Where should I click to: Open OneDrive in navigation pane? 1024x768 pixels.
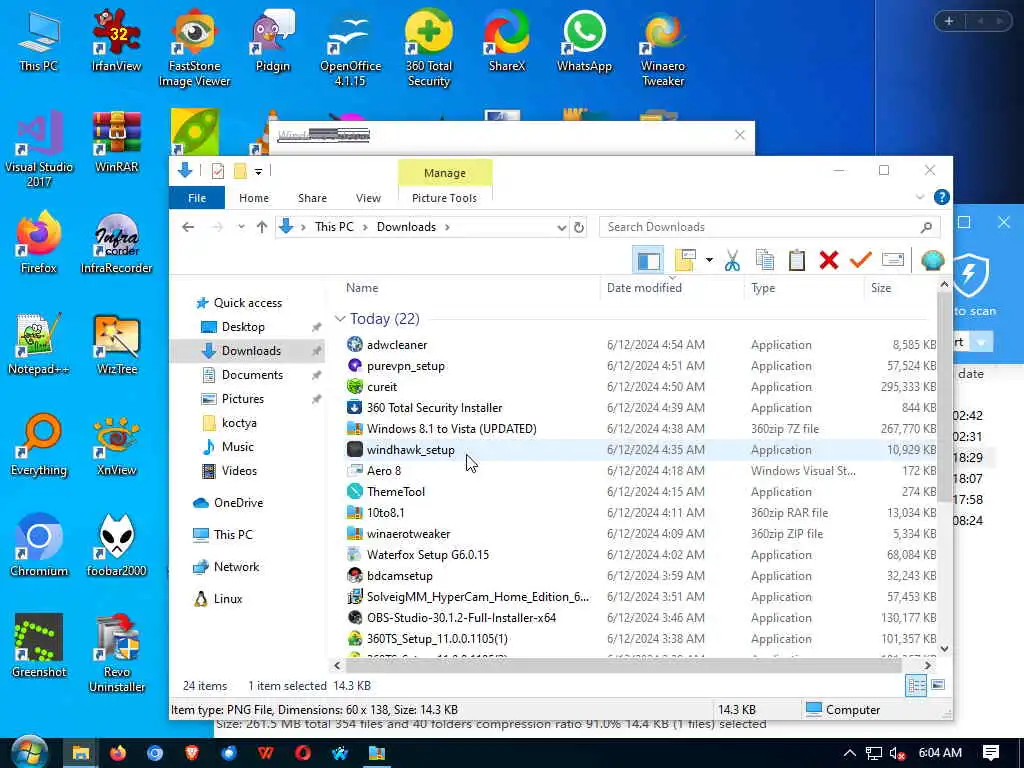click(x=238, y=503)
